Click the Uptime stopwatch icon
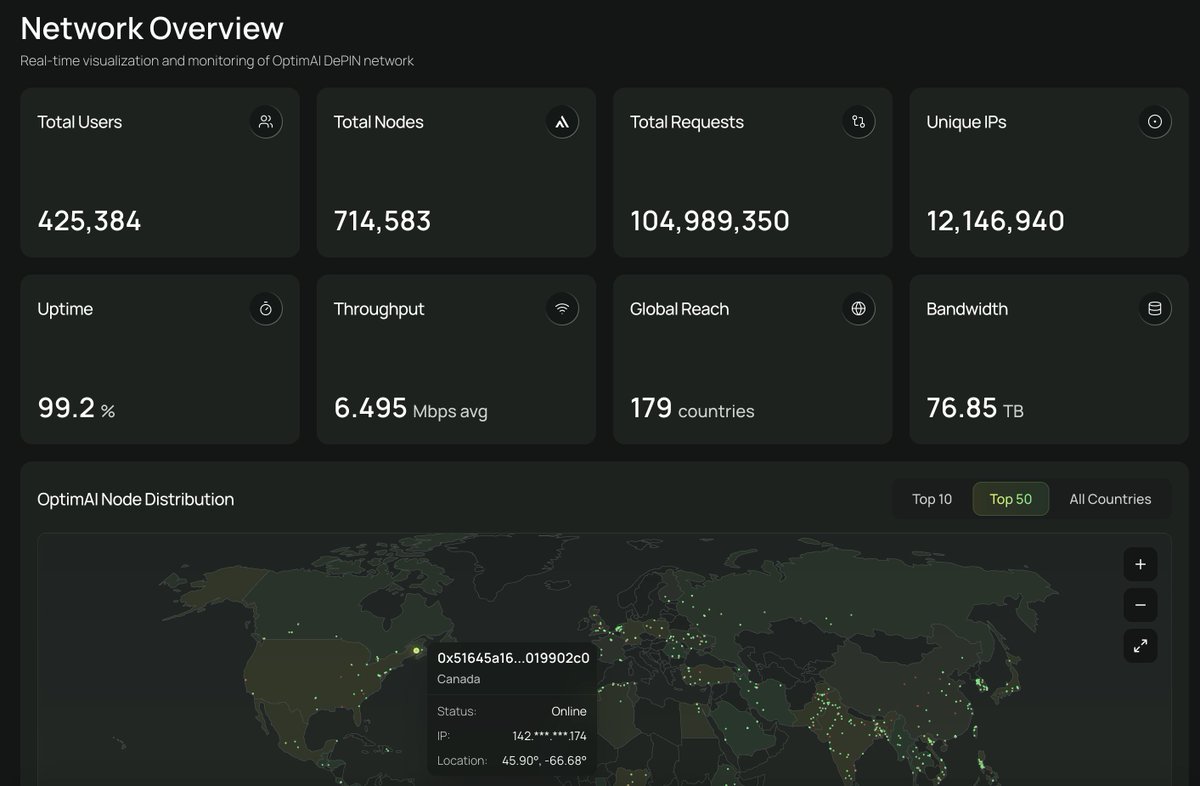 point(265,309)
